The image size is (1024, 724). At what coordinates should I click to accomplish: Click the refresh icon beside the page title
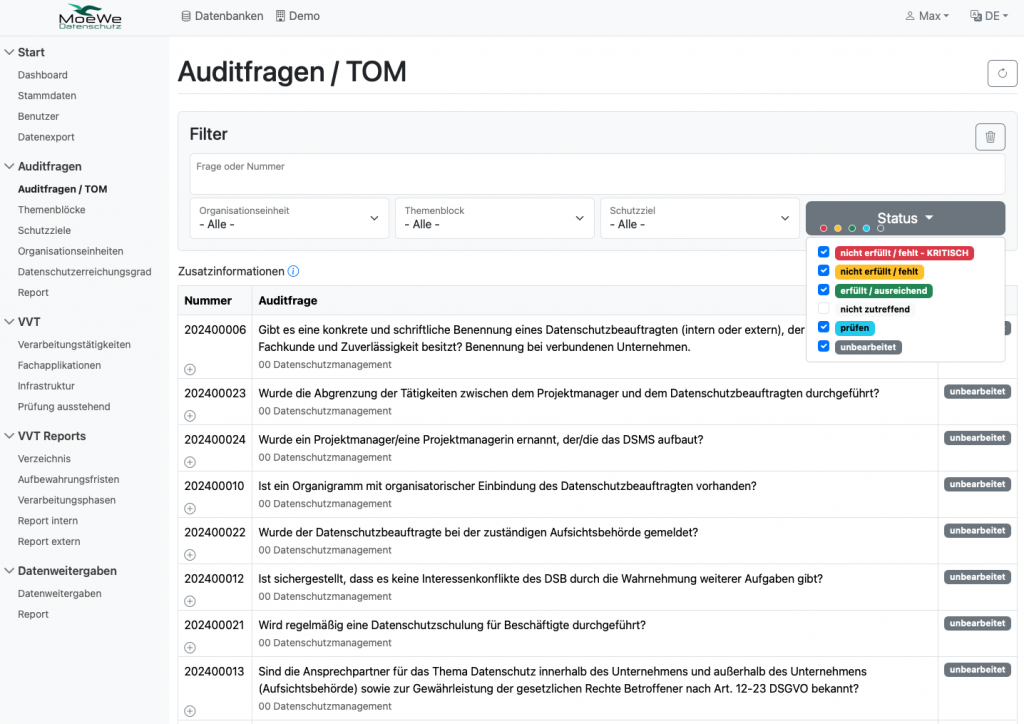click(x=1002, y=73)
